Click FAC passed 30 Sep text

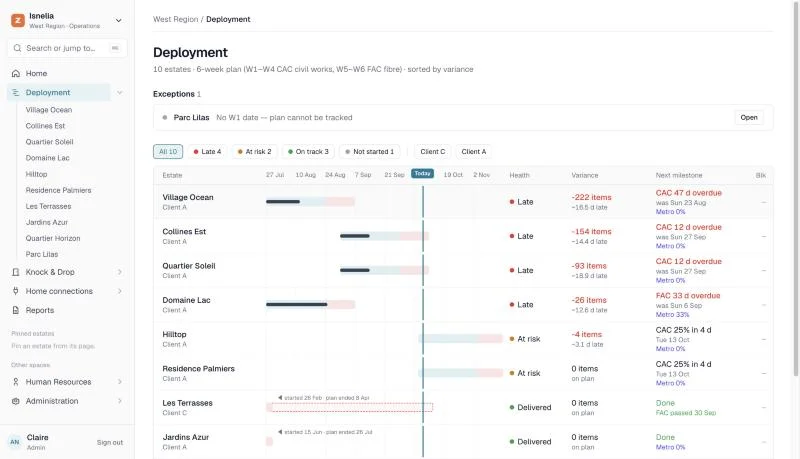(x=686, y=413)
